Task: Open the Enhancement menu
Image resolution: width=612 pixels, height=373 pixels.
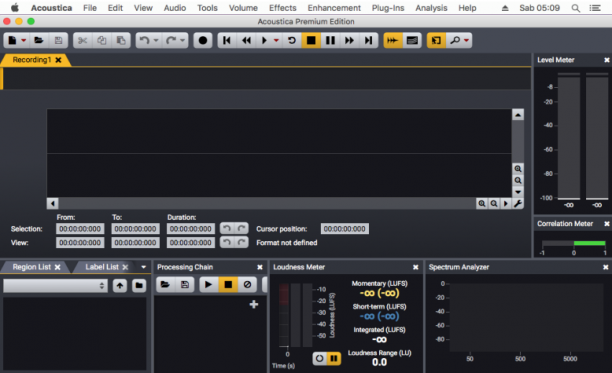Action: 334,8
